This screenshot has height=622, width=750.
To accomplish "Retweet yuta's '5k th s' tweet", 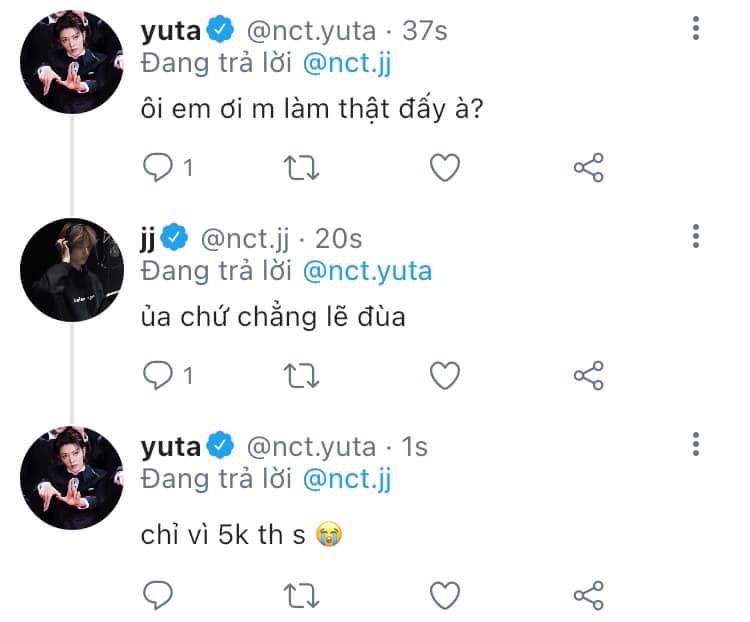I will [302, 594].
